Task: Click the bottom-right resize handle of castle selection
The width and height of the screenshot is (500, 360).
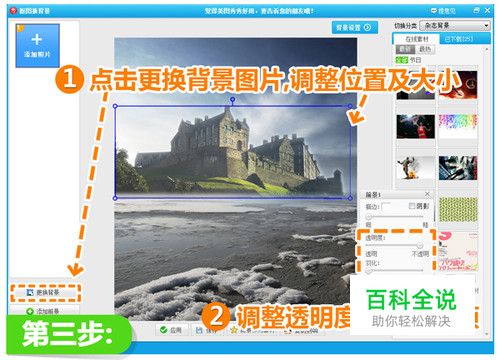Action: [x=350, y=198]
